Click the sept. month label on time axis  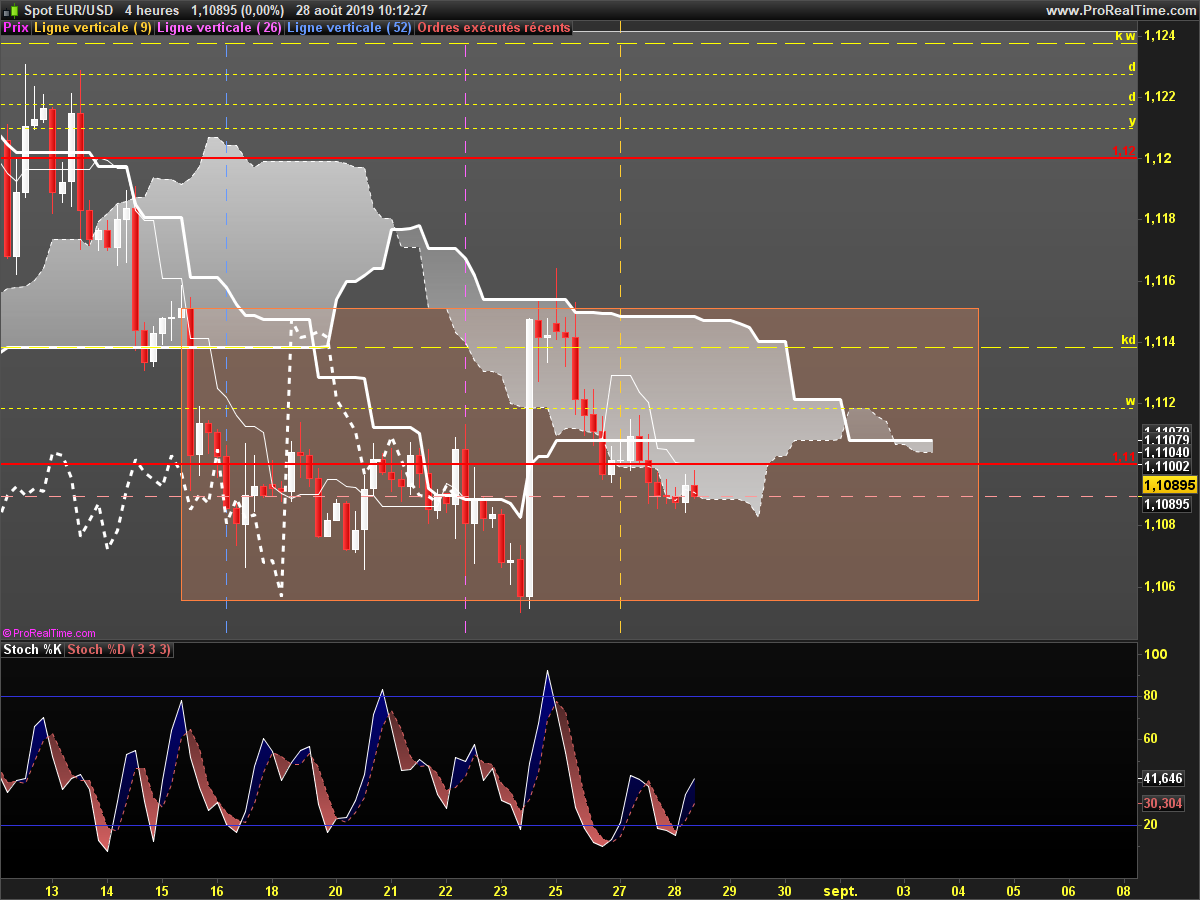point(840,890)
